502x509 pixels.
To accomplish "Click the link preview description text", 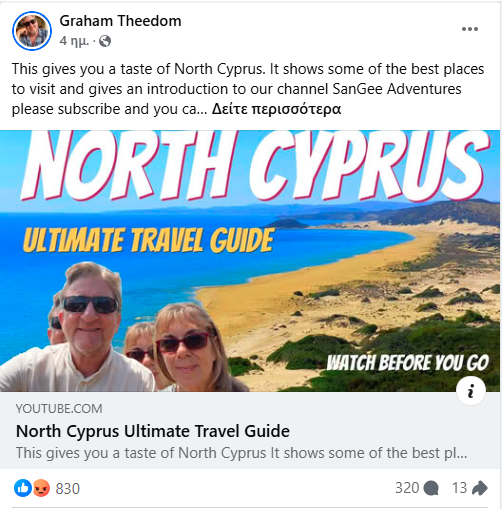I will click(241, 453).
